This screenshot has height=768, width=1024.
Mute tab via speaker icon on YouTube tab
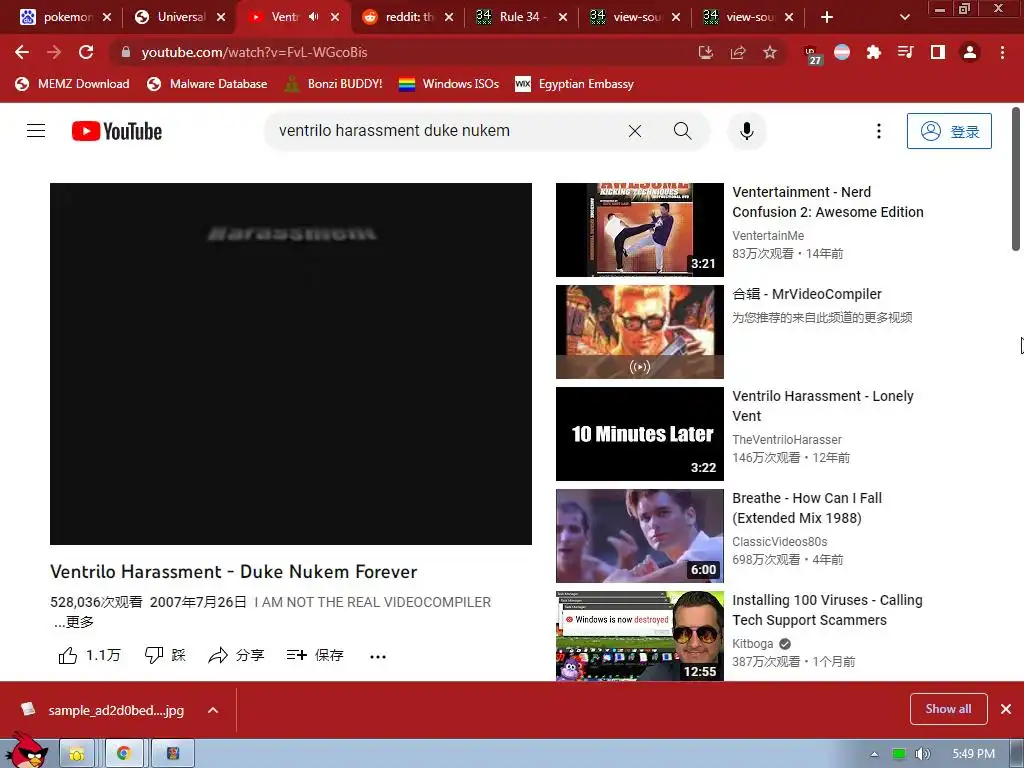click(x=313, y=17)
